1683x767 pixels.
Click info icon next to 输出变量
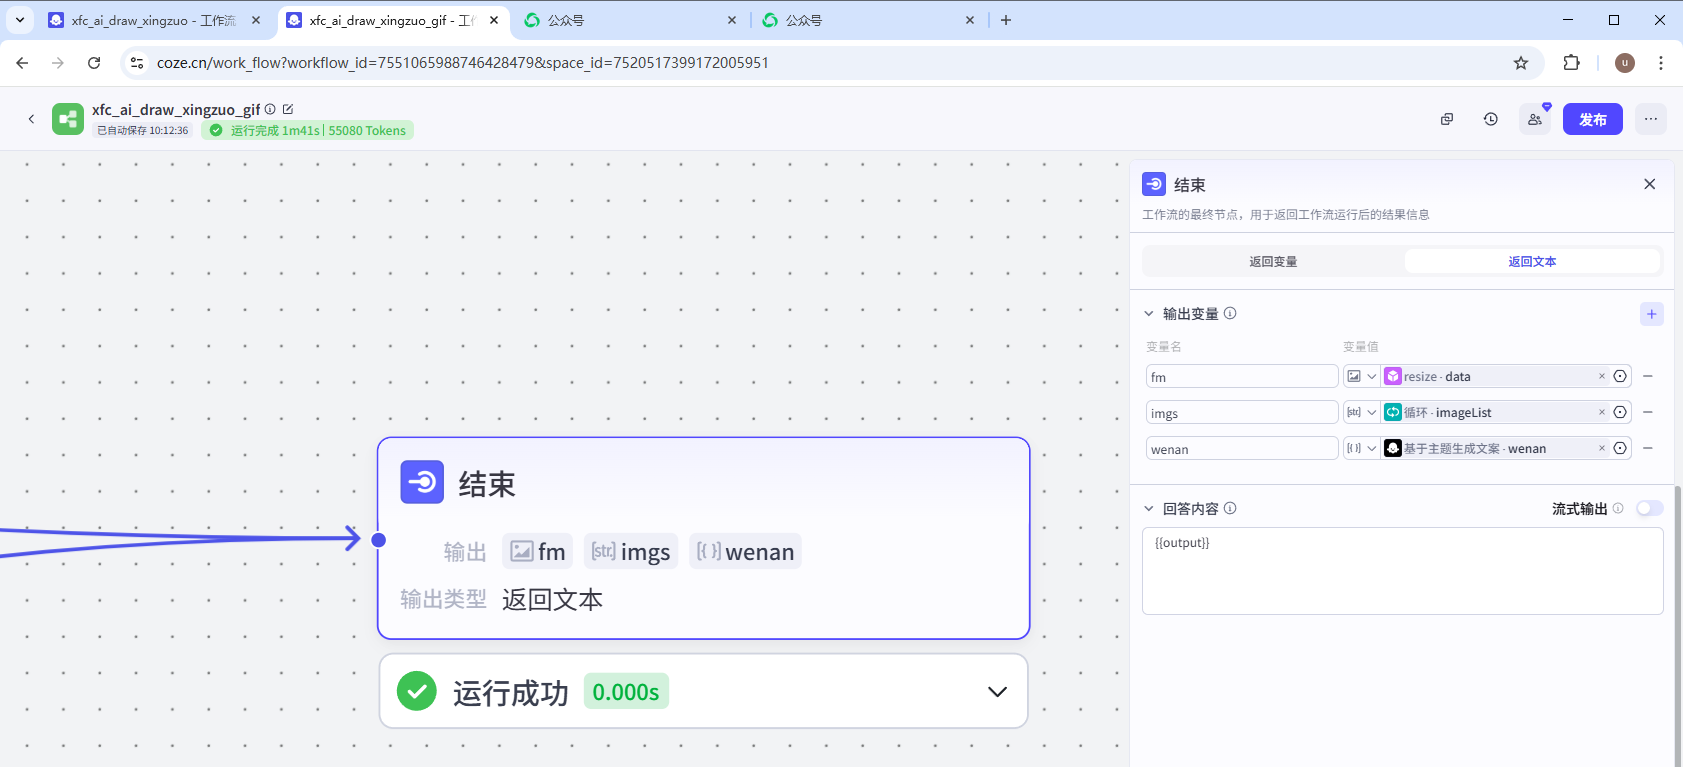click(1230, 313)
